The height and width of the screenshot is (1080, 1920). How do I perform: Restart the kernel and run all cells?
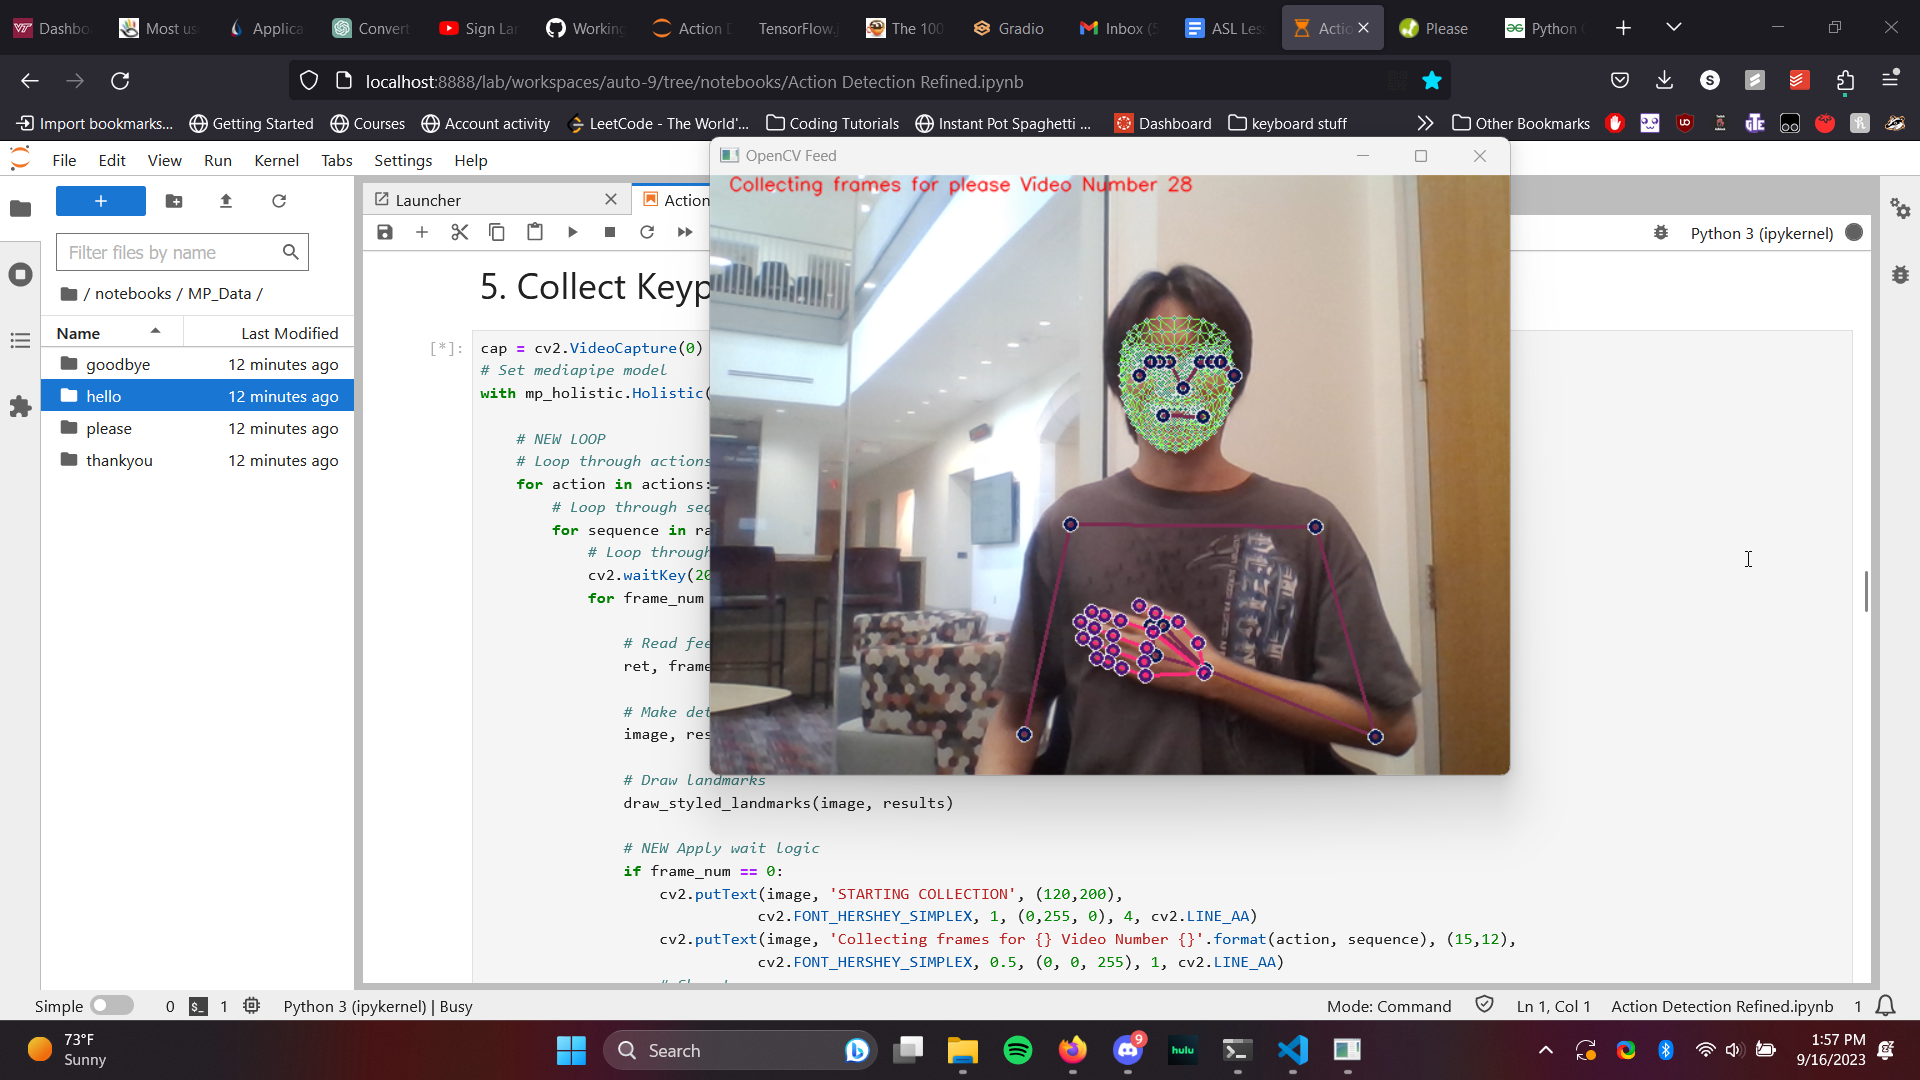pyautogui.click(x=685, y=232)
